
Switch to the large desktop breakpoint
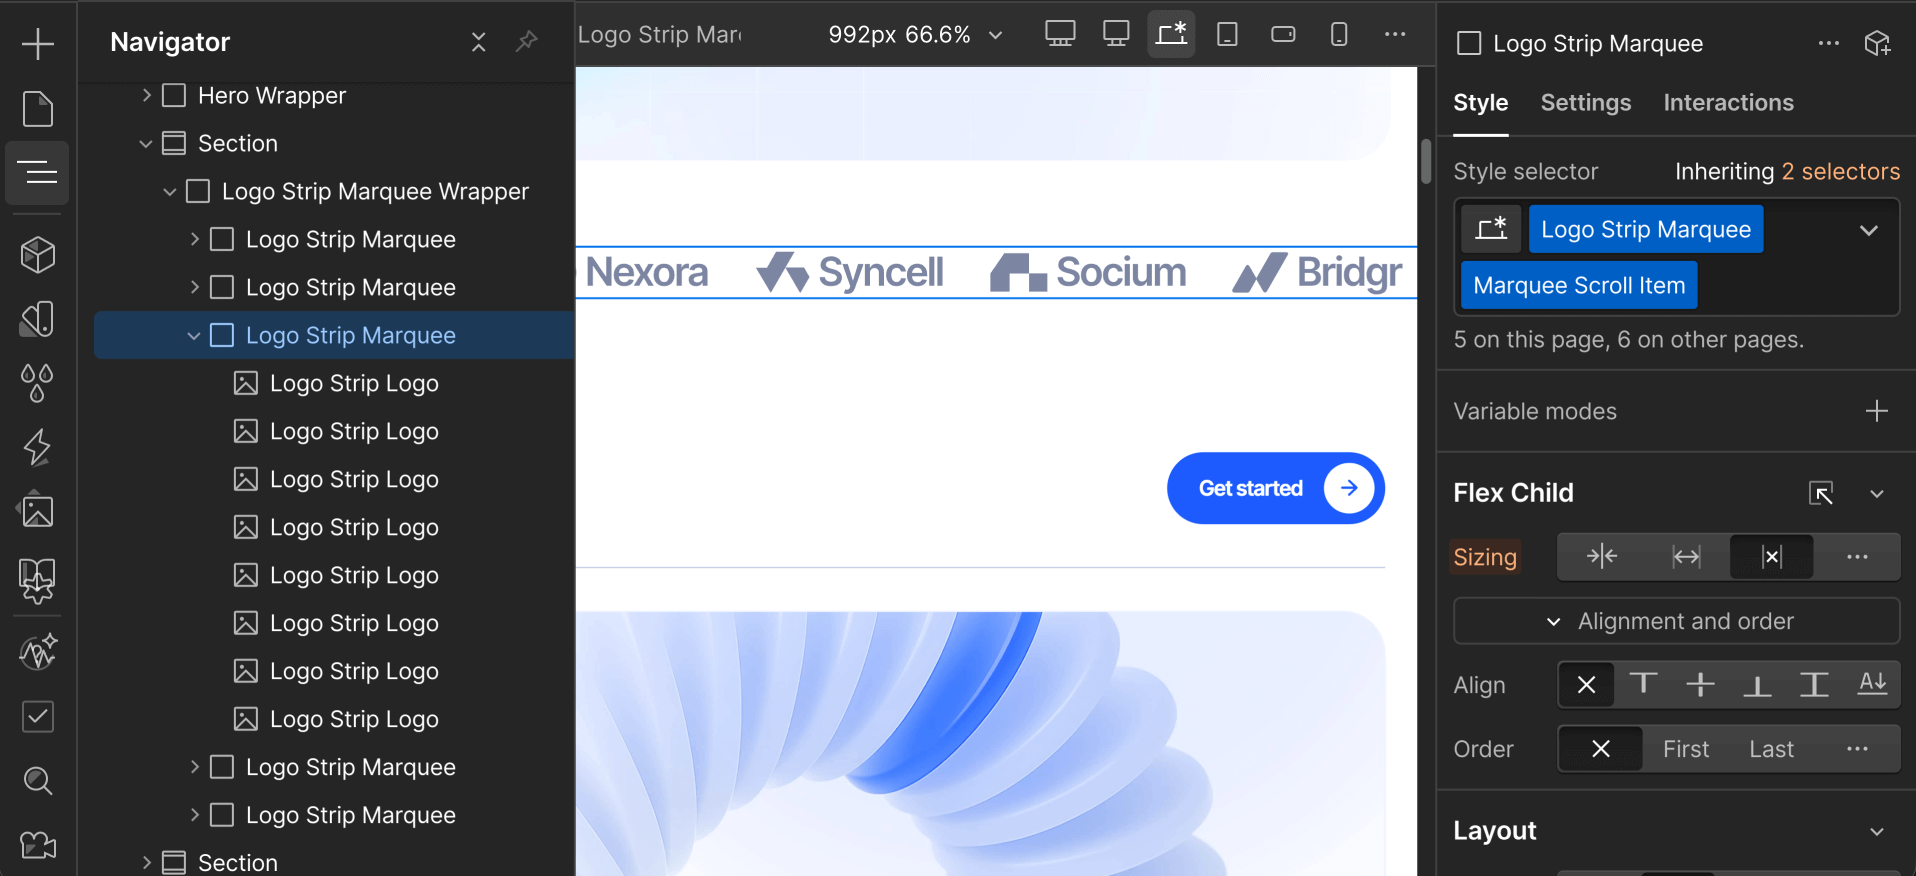pos(1060,34)
